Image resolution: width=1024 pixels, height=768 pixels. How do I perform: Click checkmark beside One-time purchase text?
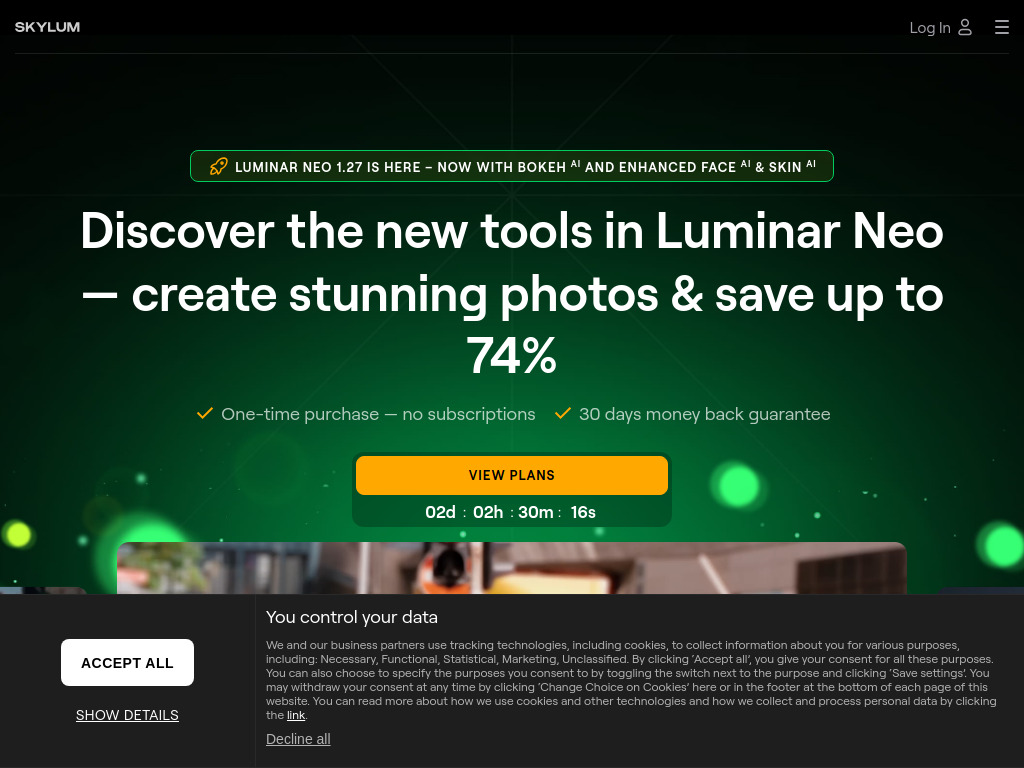pos(205,413)
